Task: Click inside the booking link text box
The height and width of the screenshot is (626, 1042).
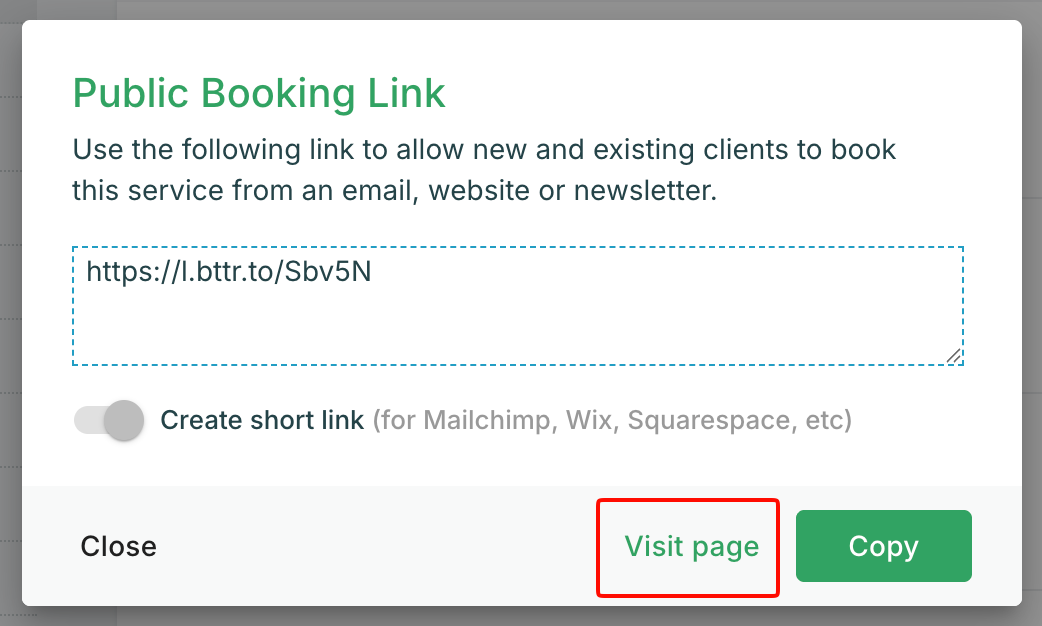Action: (x=517, y=306)
